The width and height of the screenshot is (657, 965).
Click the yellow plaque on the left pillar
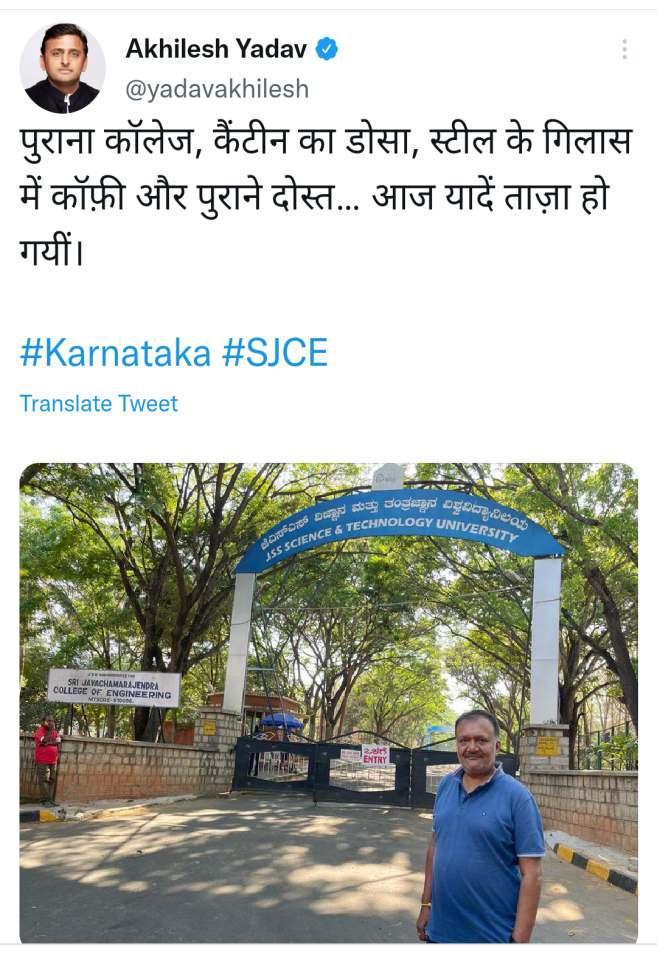coord(210,727)
